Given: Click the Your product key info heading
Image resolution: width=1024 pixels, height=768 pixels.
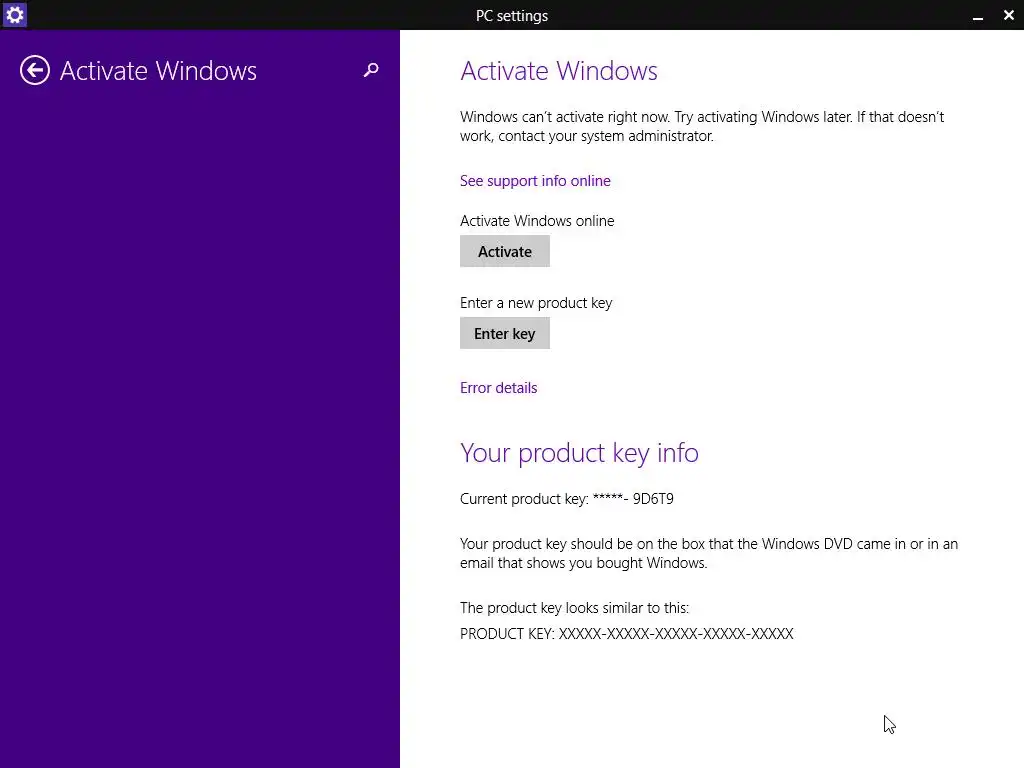Looking at the screenshot, I should (579, 453).
